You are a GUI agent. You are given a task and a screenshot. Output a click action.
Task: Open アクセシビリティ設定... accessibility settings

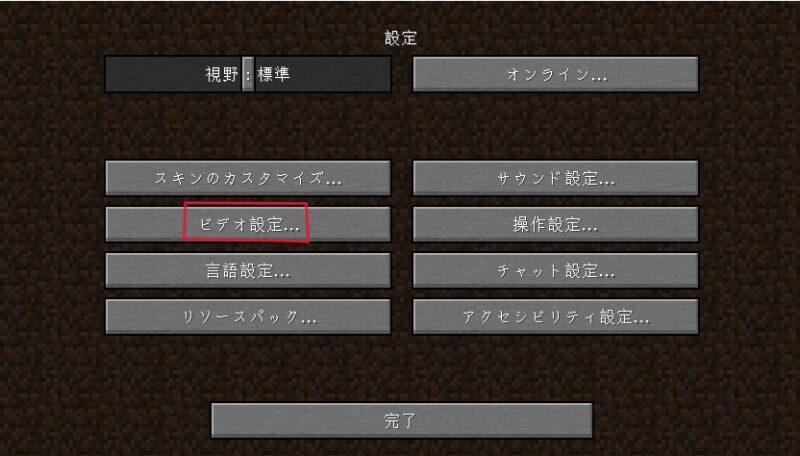556,317
